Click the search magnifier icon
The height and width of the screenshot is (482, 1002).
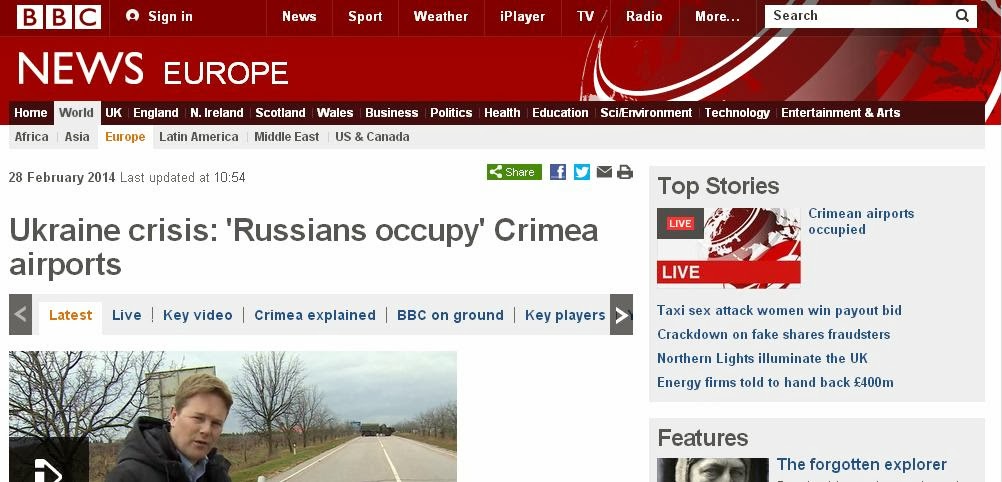point(962,16)
